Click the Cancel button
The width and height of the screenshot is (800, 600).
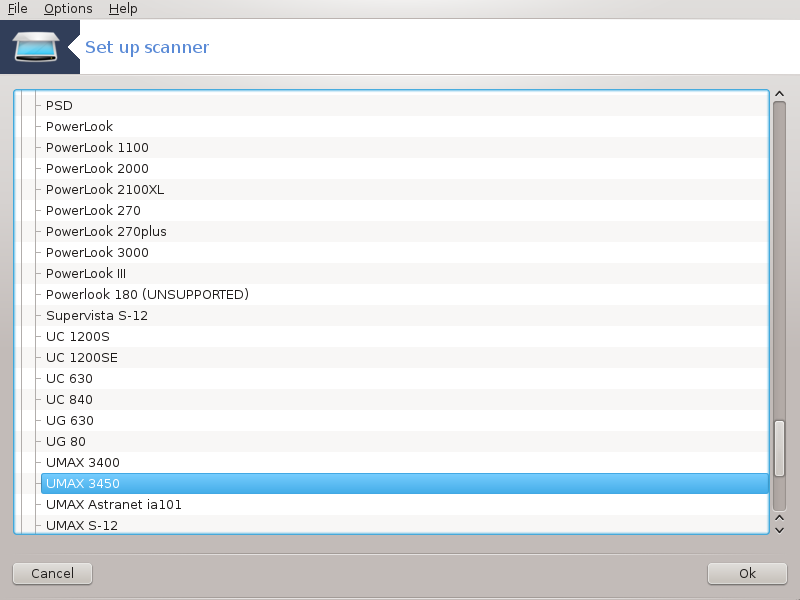(x=53, y=573)
